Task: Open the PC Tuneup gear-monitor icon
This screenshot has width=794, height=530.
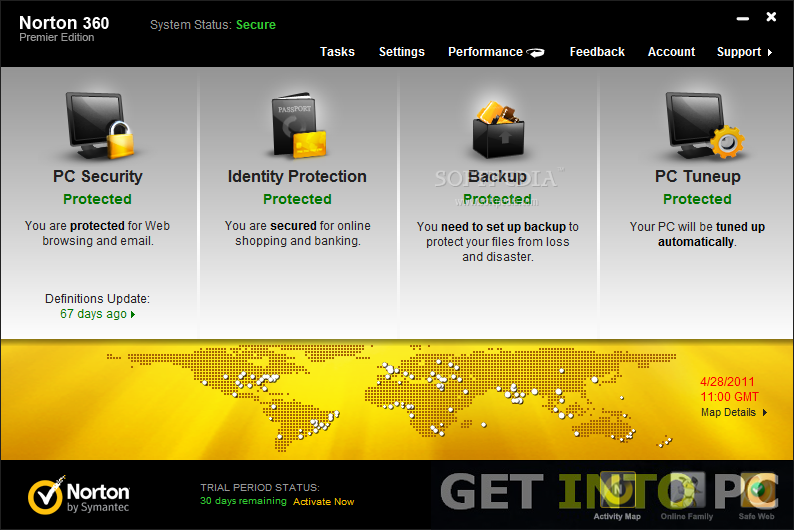Action: click(x=704, y=125)
